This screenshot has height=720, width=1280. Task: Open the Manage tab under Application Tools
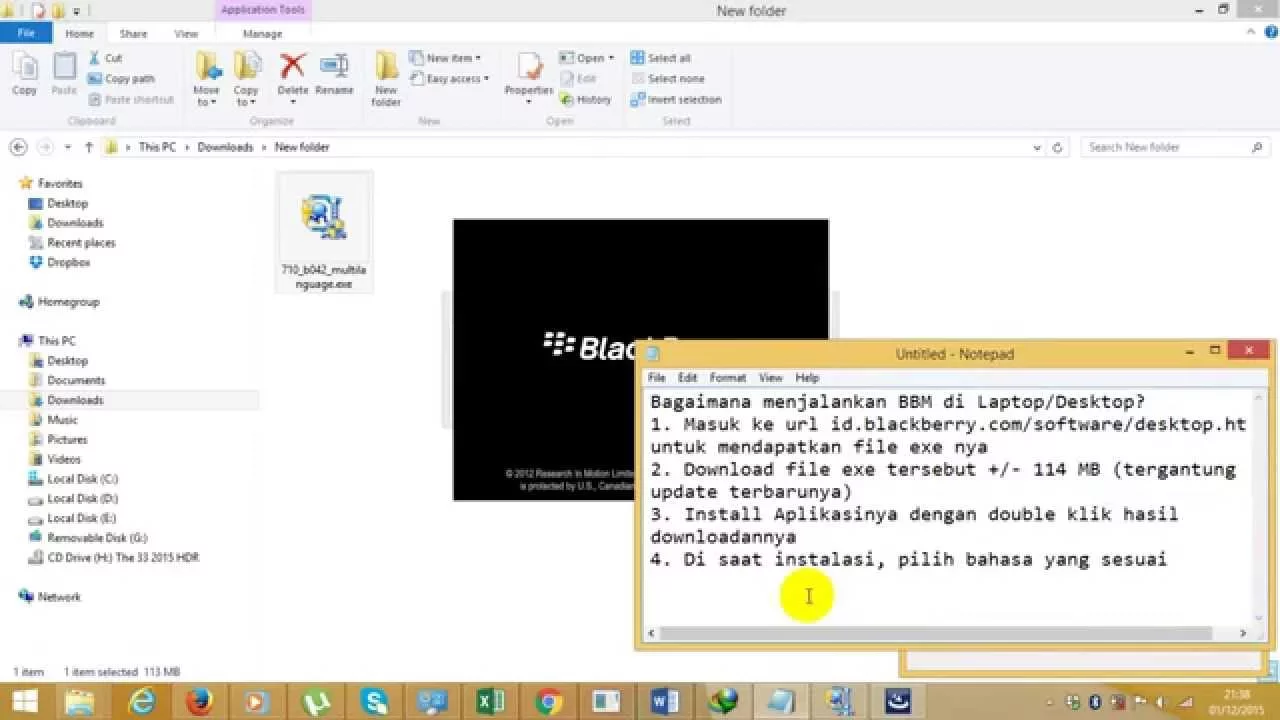pos(262,33)
